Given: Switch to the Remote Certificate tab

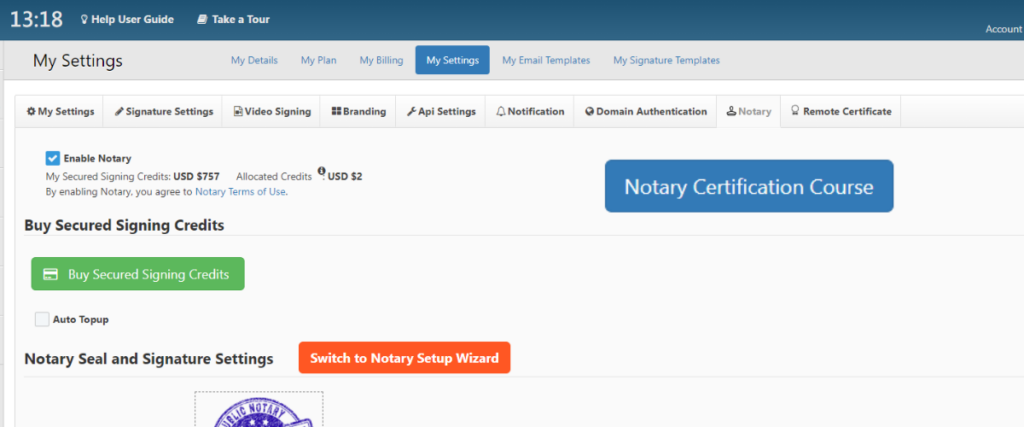Looking at the screenshot, I should pos(840,112).
